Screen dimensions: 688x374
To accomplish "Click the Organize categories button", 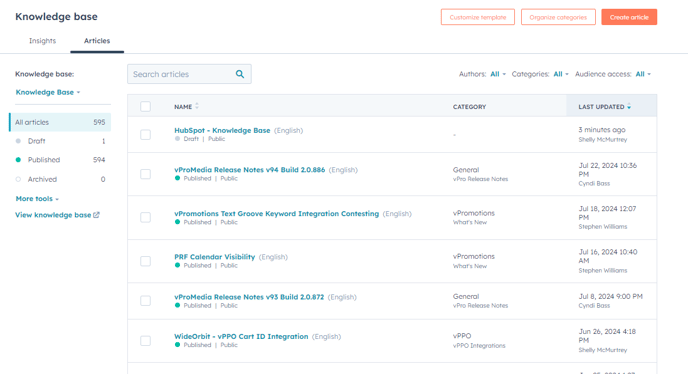I will [x=558, y=17].
